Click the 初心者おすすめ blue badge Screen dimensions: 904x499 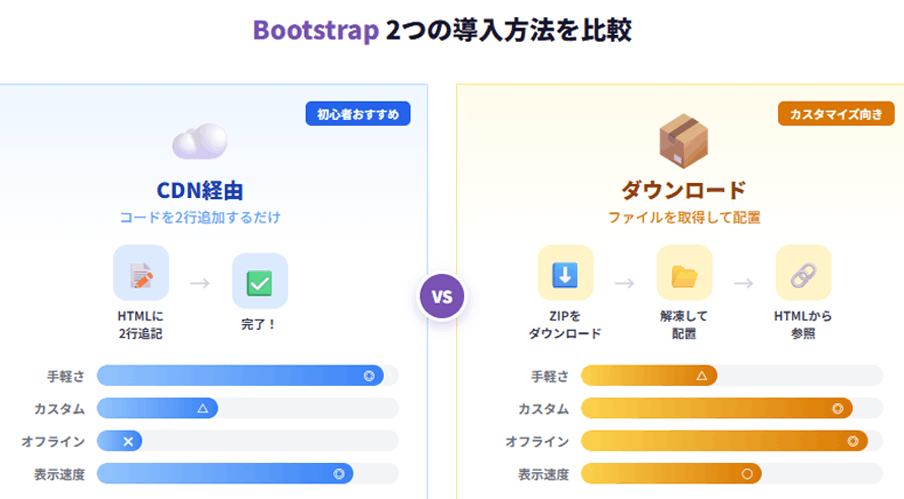(358, 114)
